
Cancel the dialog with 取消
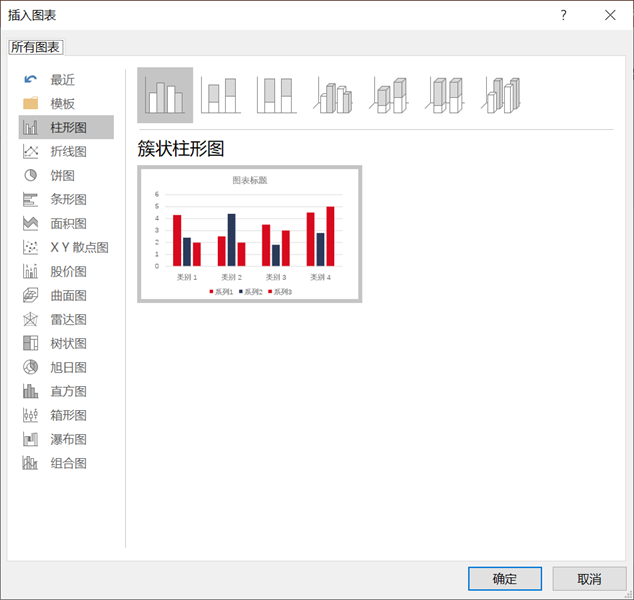589,579
